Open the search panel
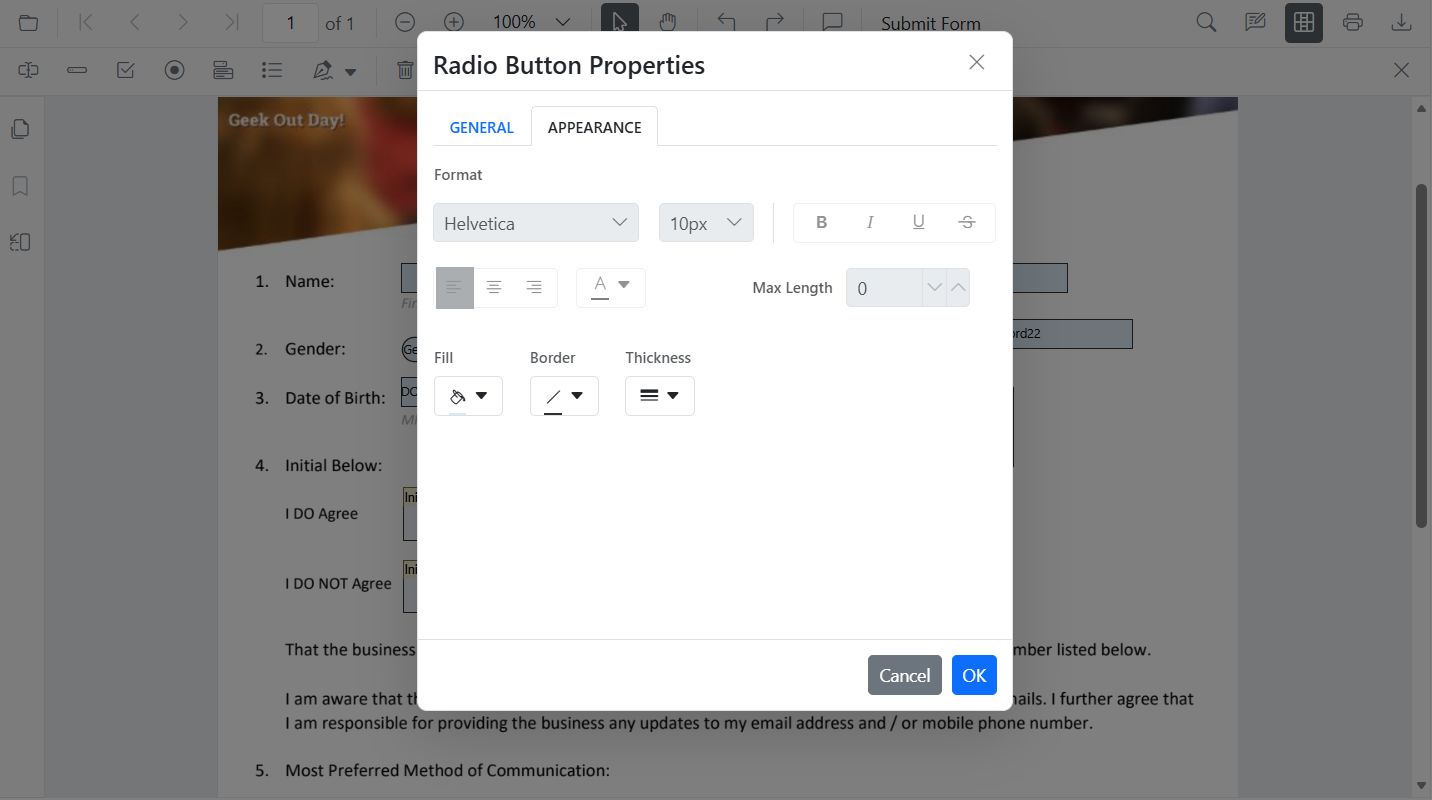The width and height of the screenshot is (1432, 800). pyautogui.click(x=1205, y=21)
